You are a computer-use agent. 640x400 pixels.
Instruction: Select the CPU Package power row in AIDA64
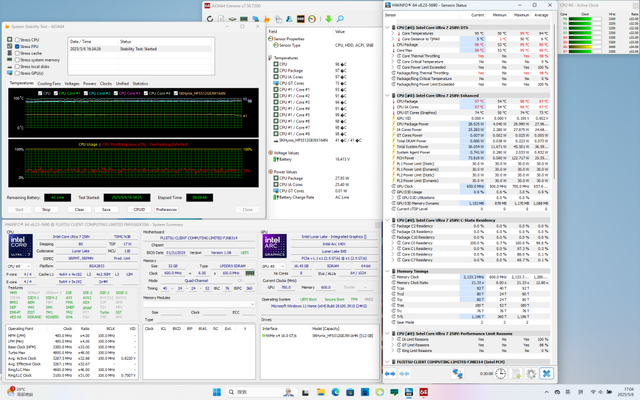point(324,178)
